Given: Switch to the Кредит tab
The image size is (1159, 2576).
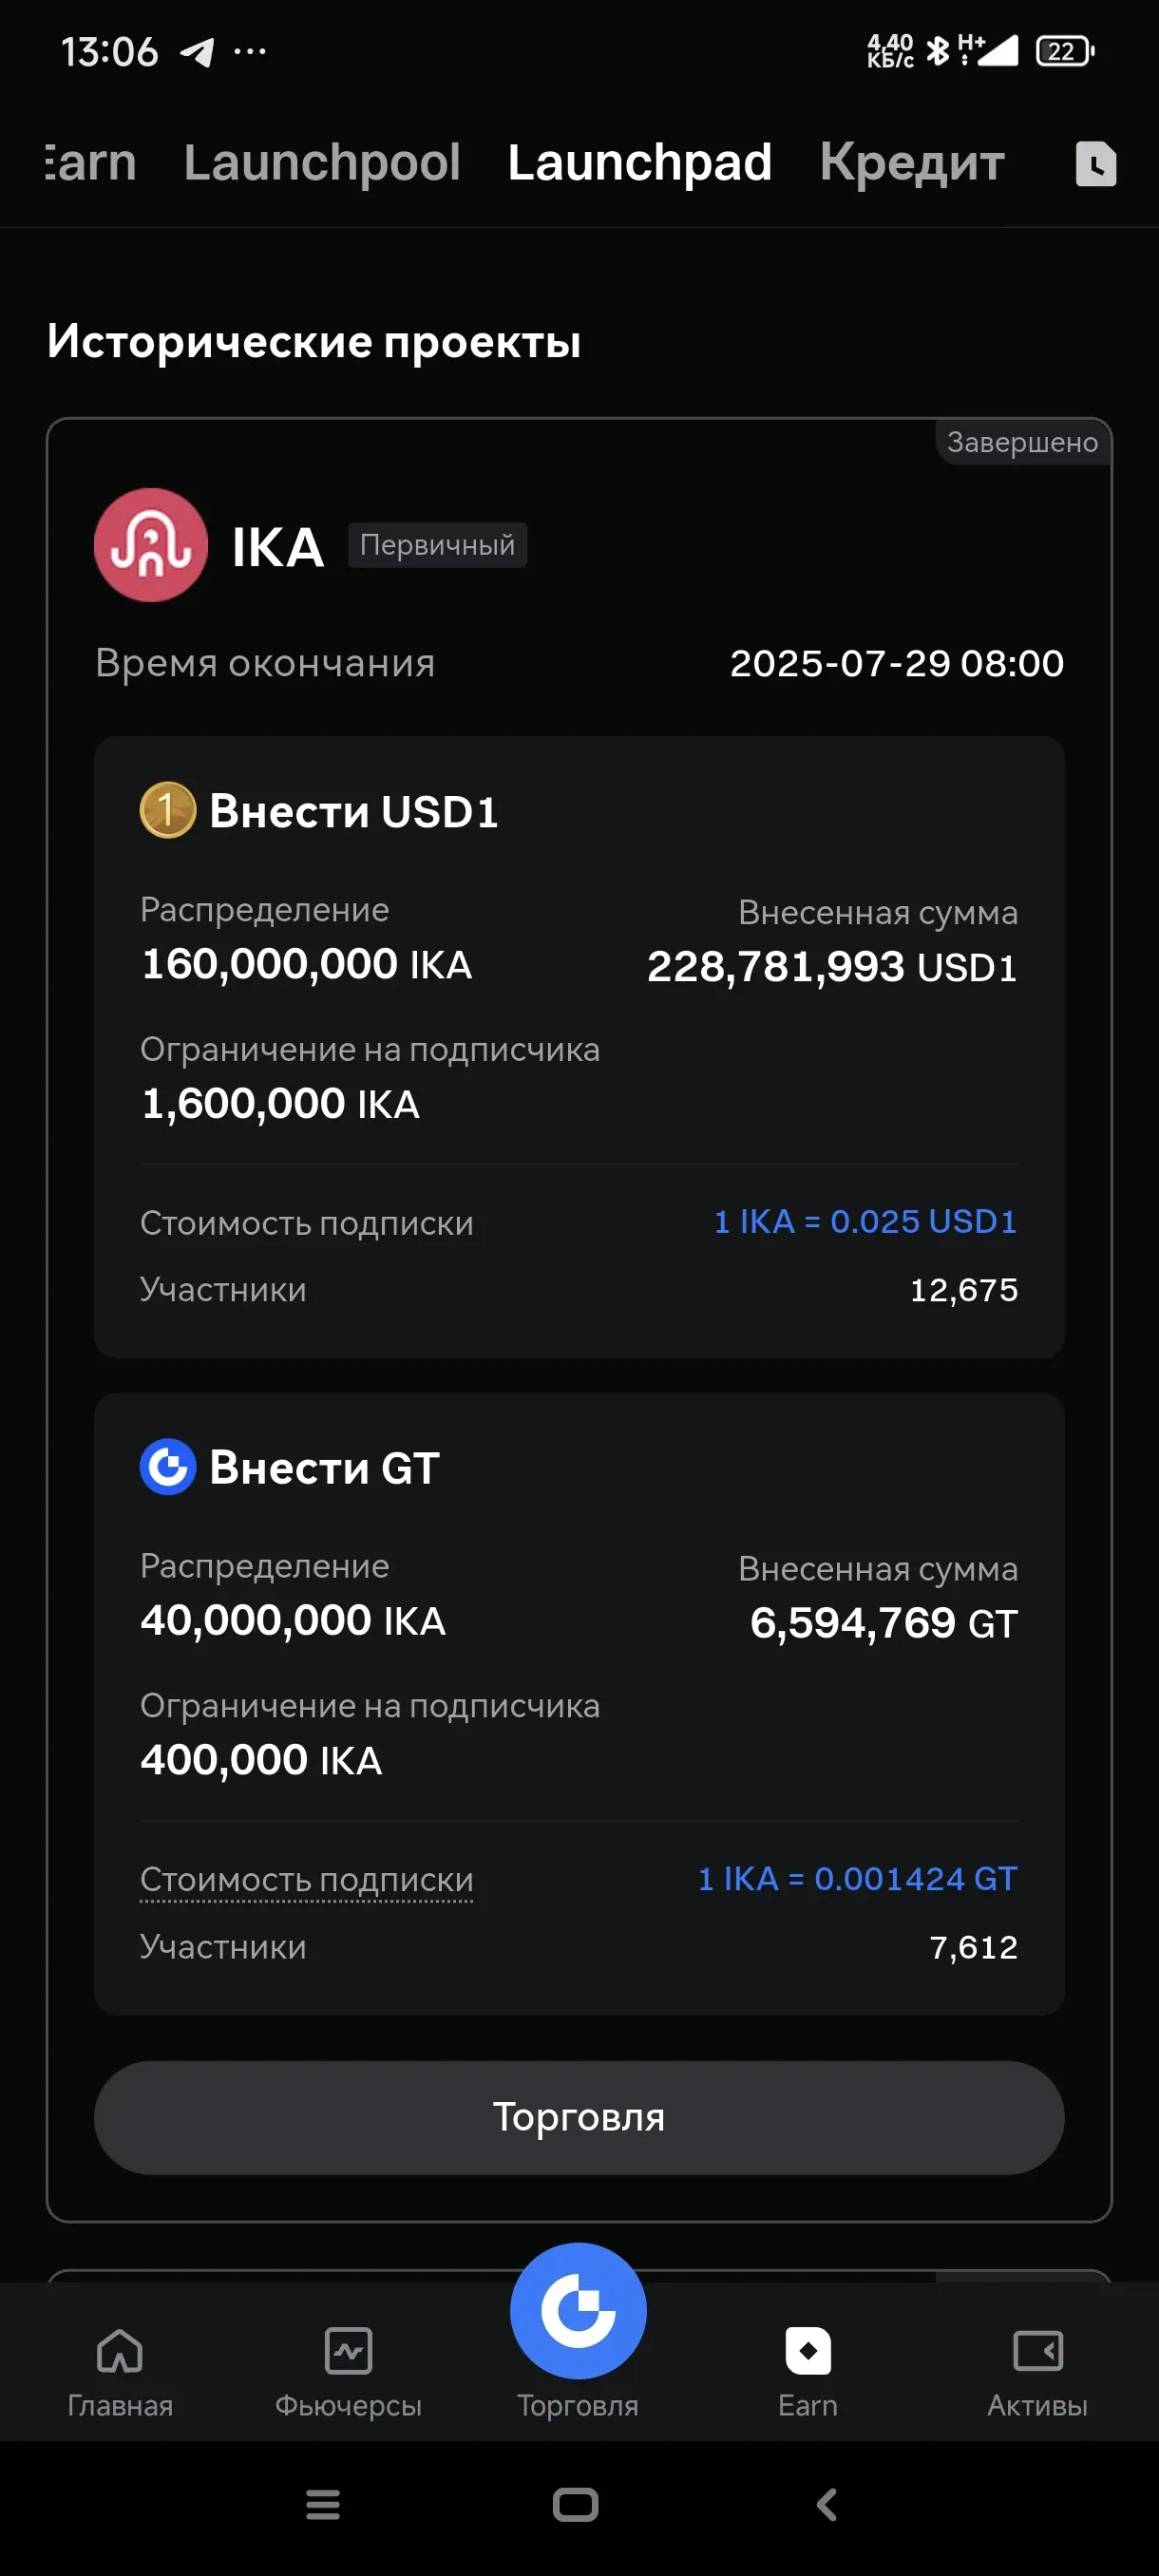Looking at the screenshot, I should [912, 162].
